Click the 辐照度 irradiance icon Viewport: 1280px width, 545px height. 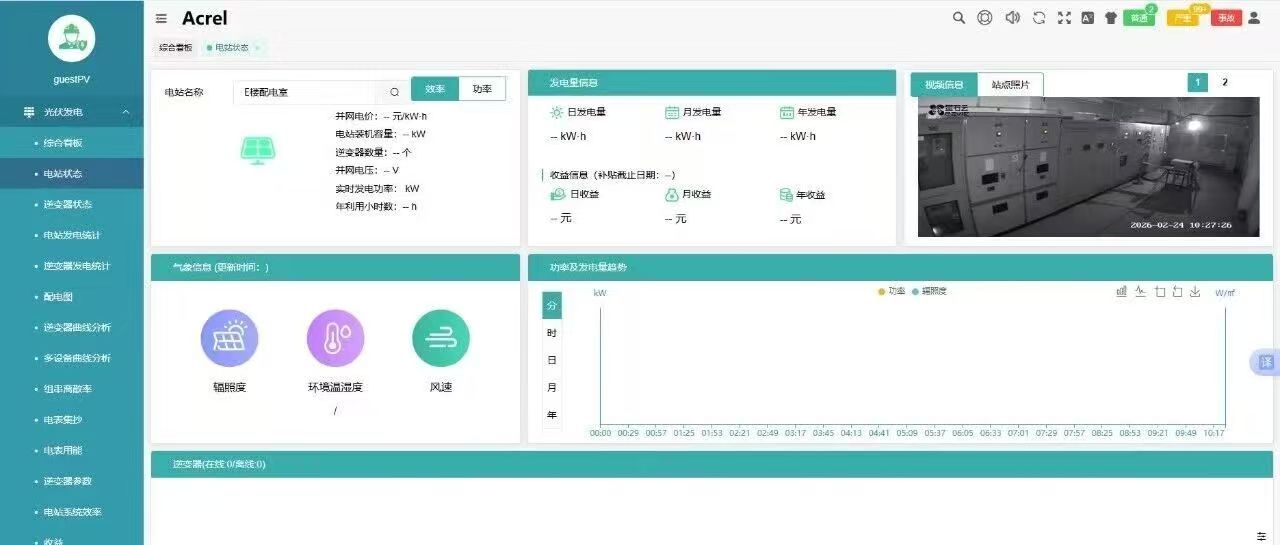[x=229, y=338]
